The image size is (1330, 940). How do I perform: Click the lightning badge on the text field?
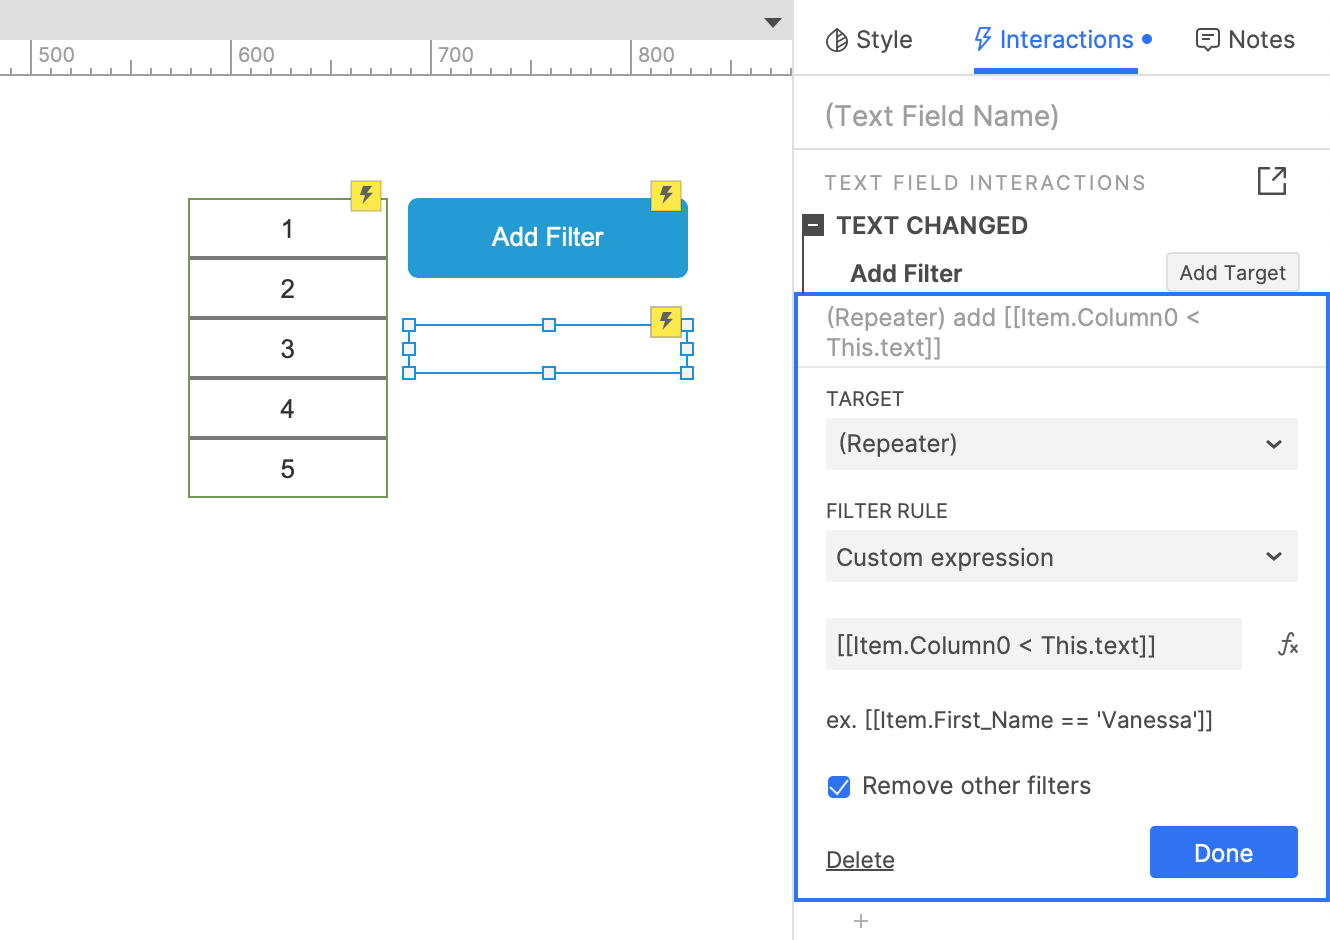pyautogui.click(x=666, y=321)
